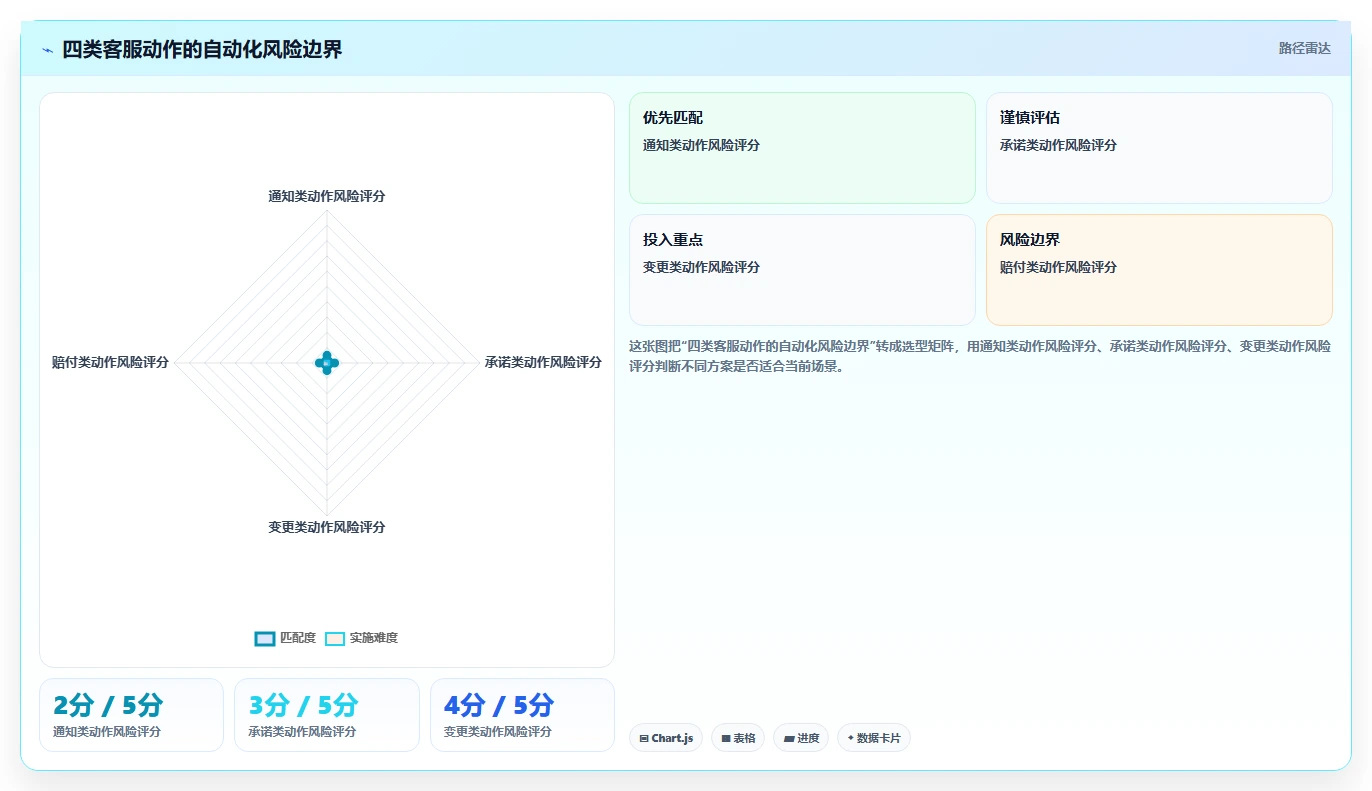Click the lightning icon beside the title

(x=48, y=50)
